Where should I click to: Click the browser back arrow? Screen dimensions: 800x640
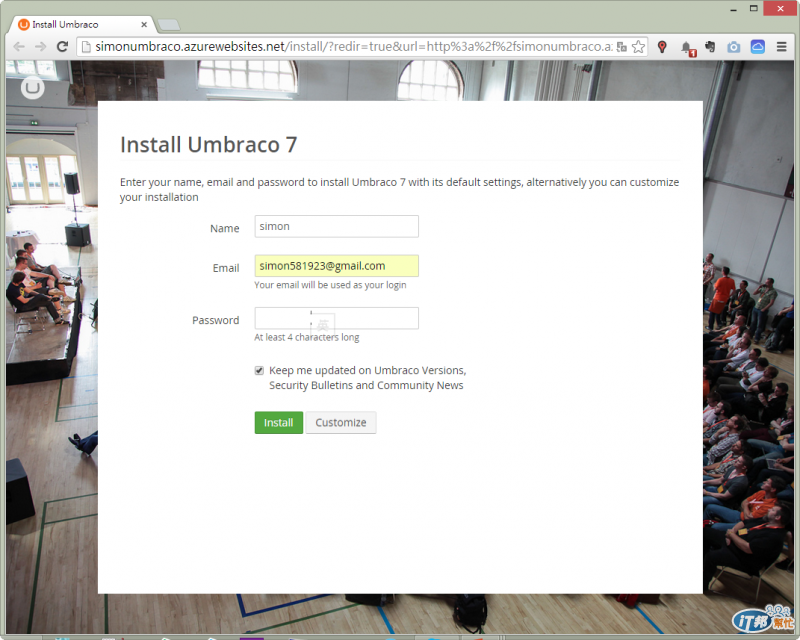[x=19, y=47]
